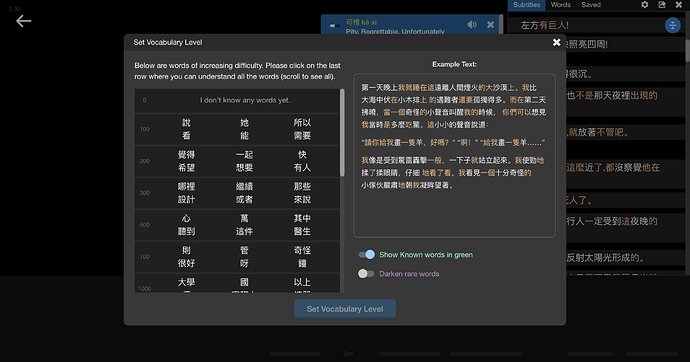690x362 pixels.
Task: Enable Darken rare words switch
Action: pyautogui.click(x=366, y=274)
